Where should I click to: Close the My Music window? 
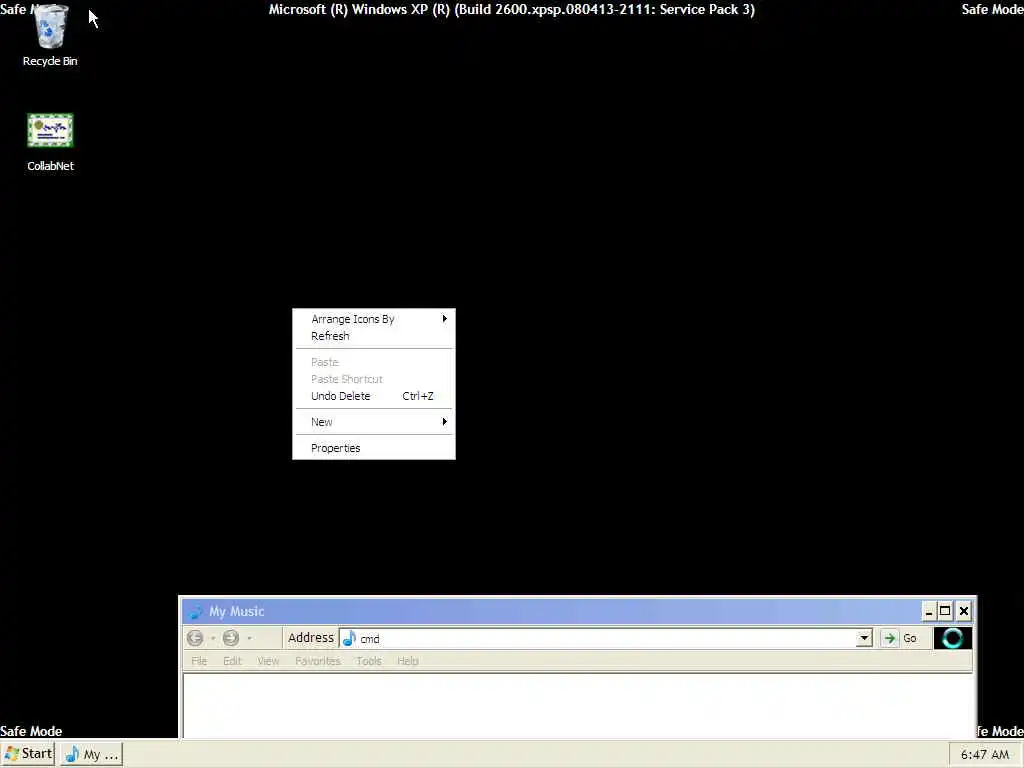[x=963, y=611]
